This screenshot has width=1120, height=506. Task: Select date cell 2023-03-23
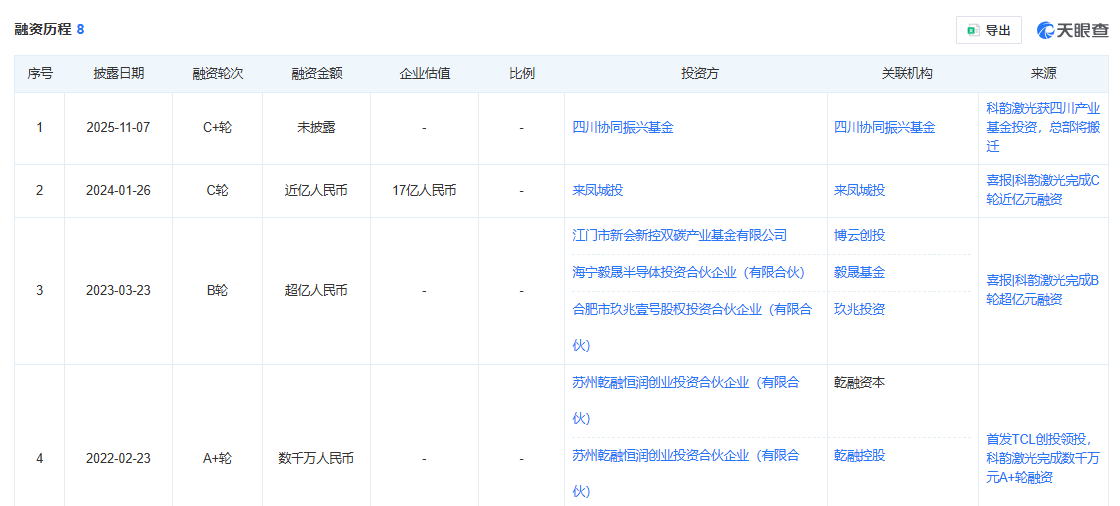(x=119, y=291)
